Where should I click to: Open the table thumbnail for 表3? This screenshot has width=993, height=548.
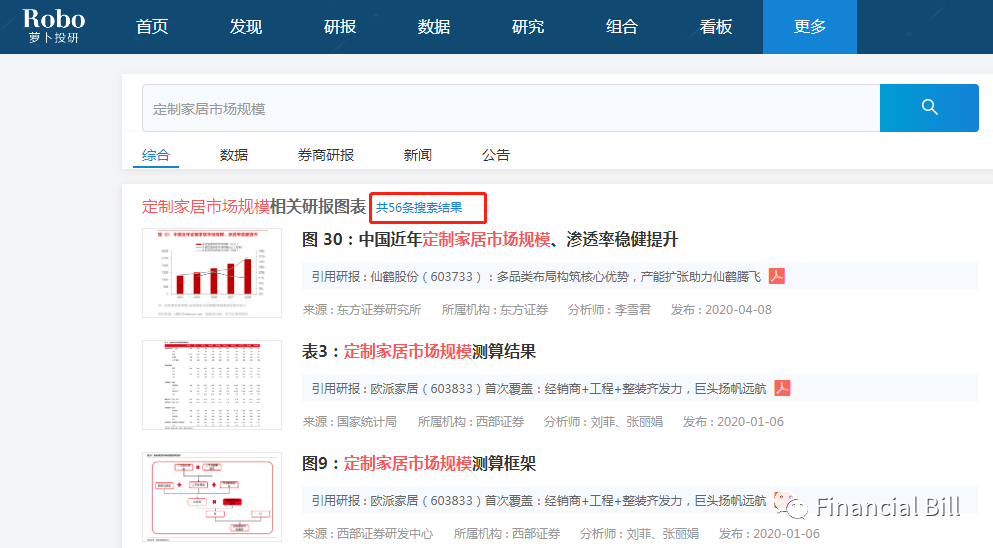tap(212, 385)
